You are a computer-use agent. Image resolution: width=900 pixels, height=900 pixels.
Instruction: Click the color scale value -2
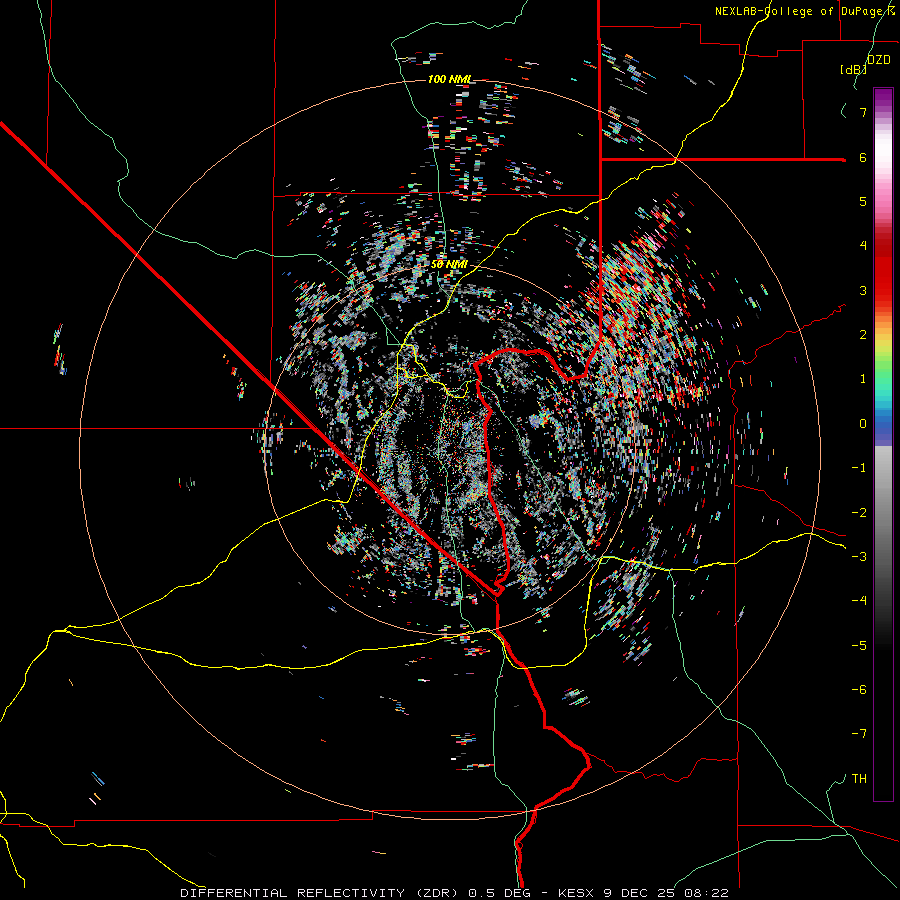(859, 513)
